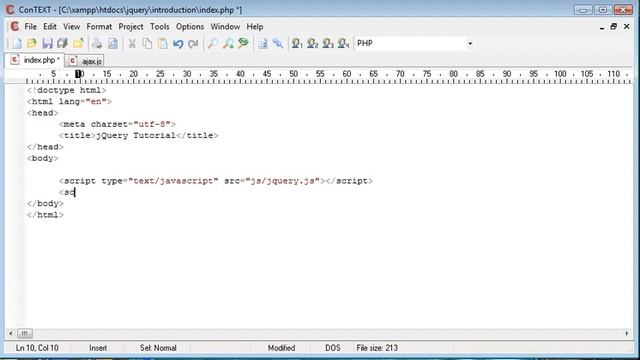Open the Window menu
The image size is (640, 360).
(x=225, y=27)
